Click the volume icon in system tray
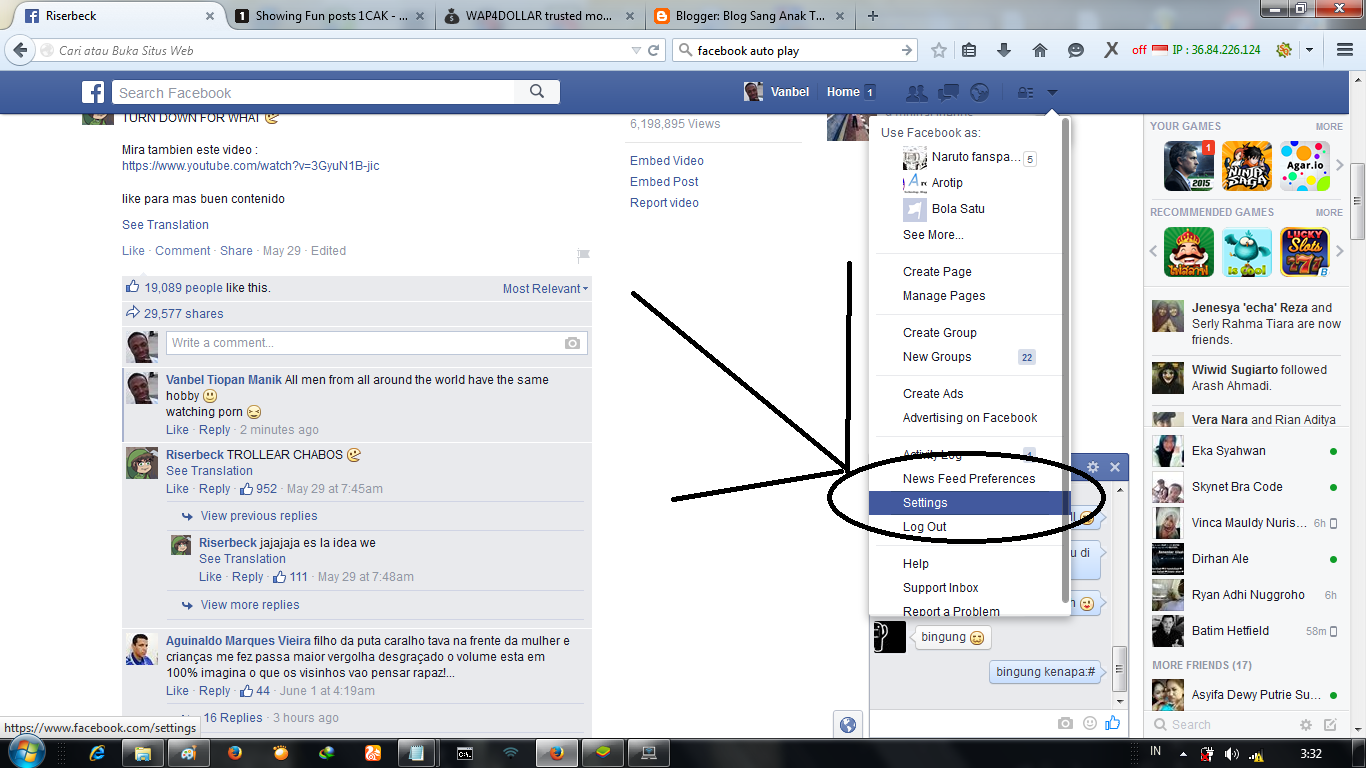This screenshot has height=768, width=1366. click(x=1231, y=753)
